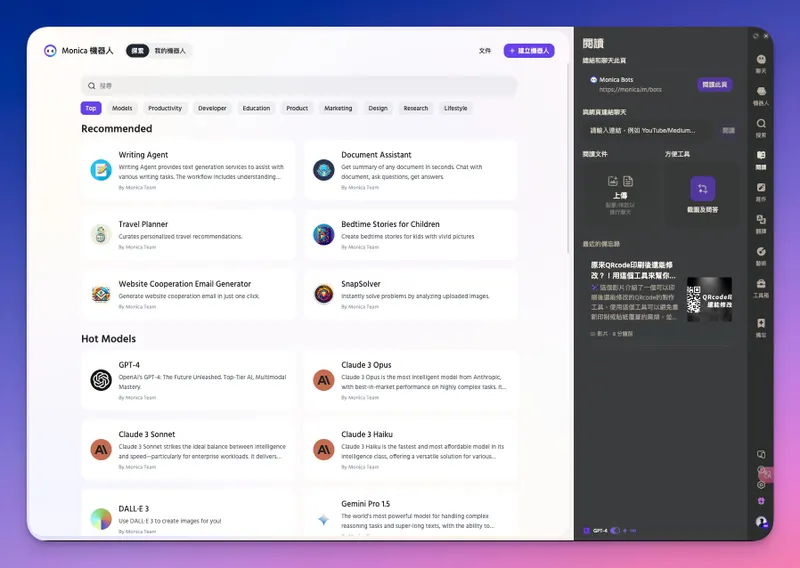
Task: Click the Writing Agent bot icon
Action: (101, 170)
